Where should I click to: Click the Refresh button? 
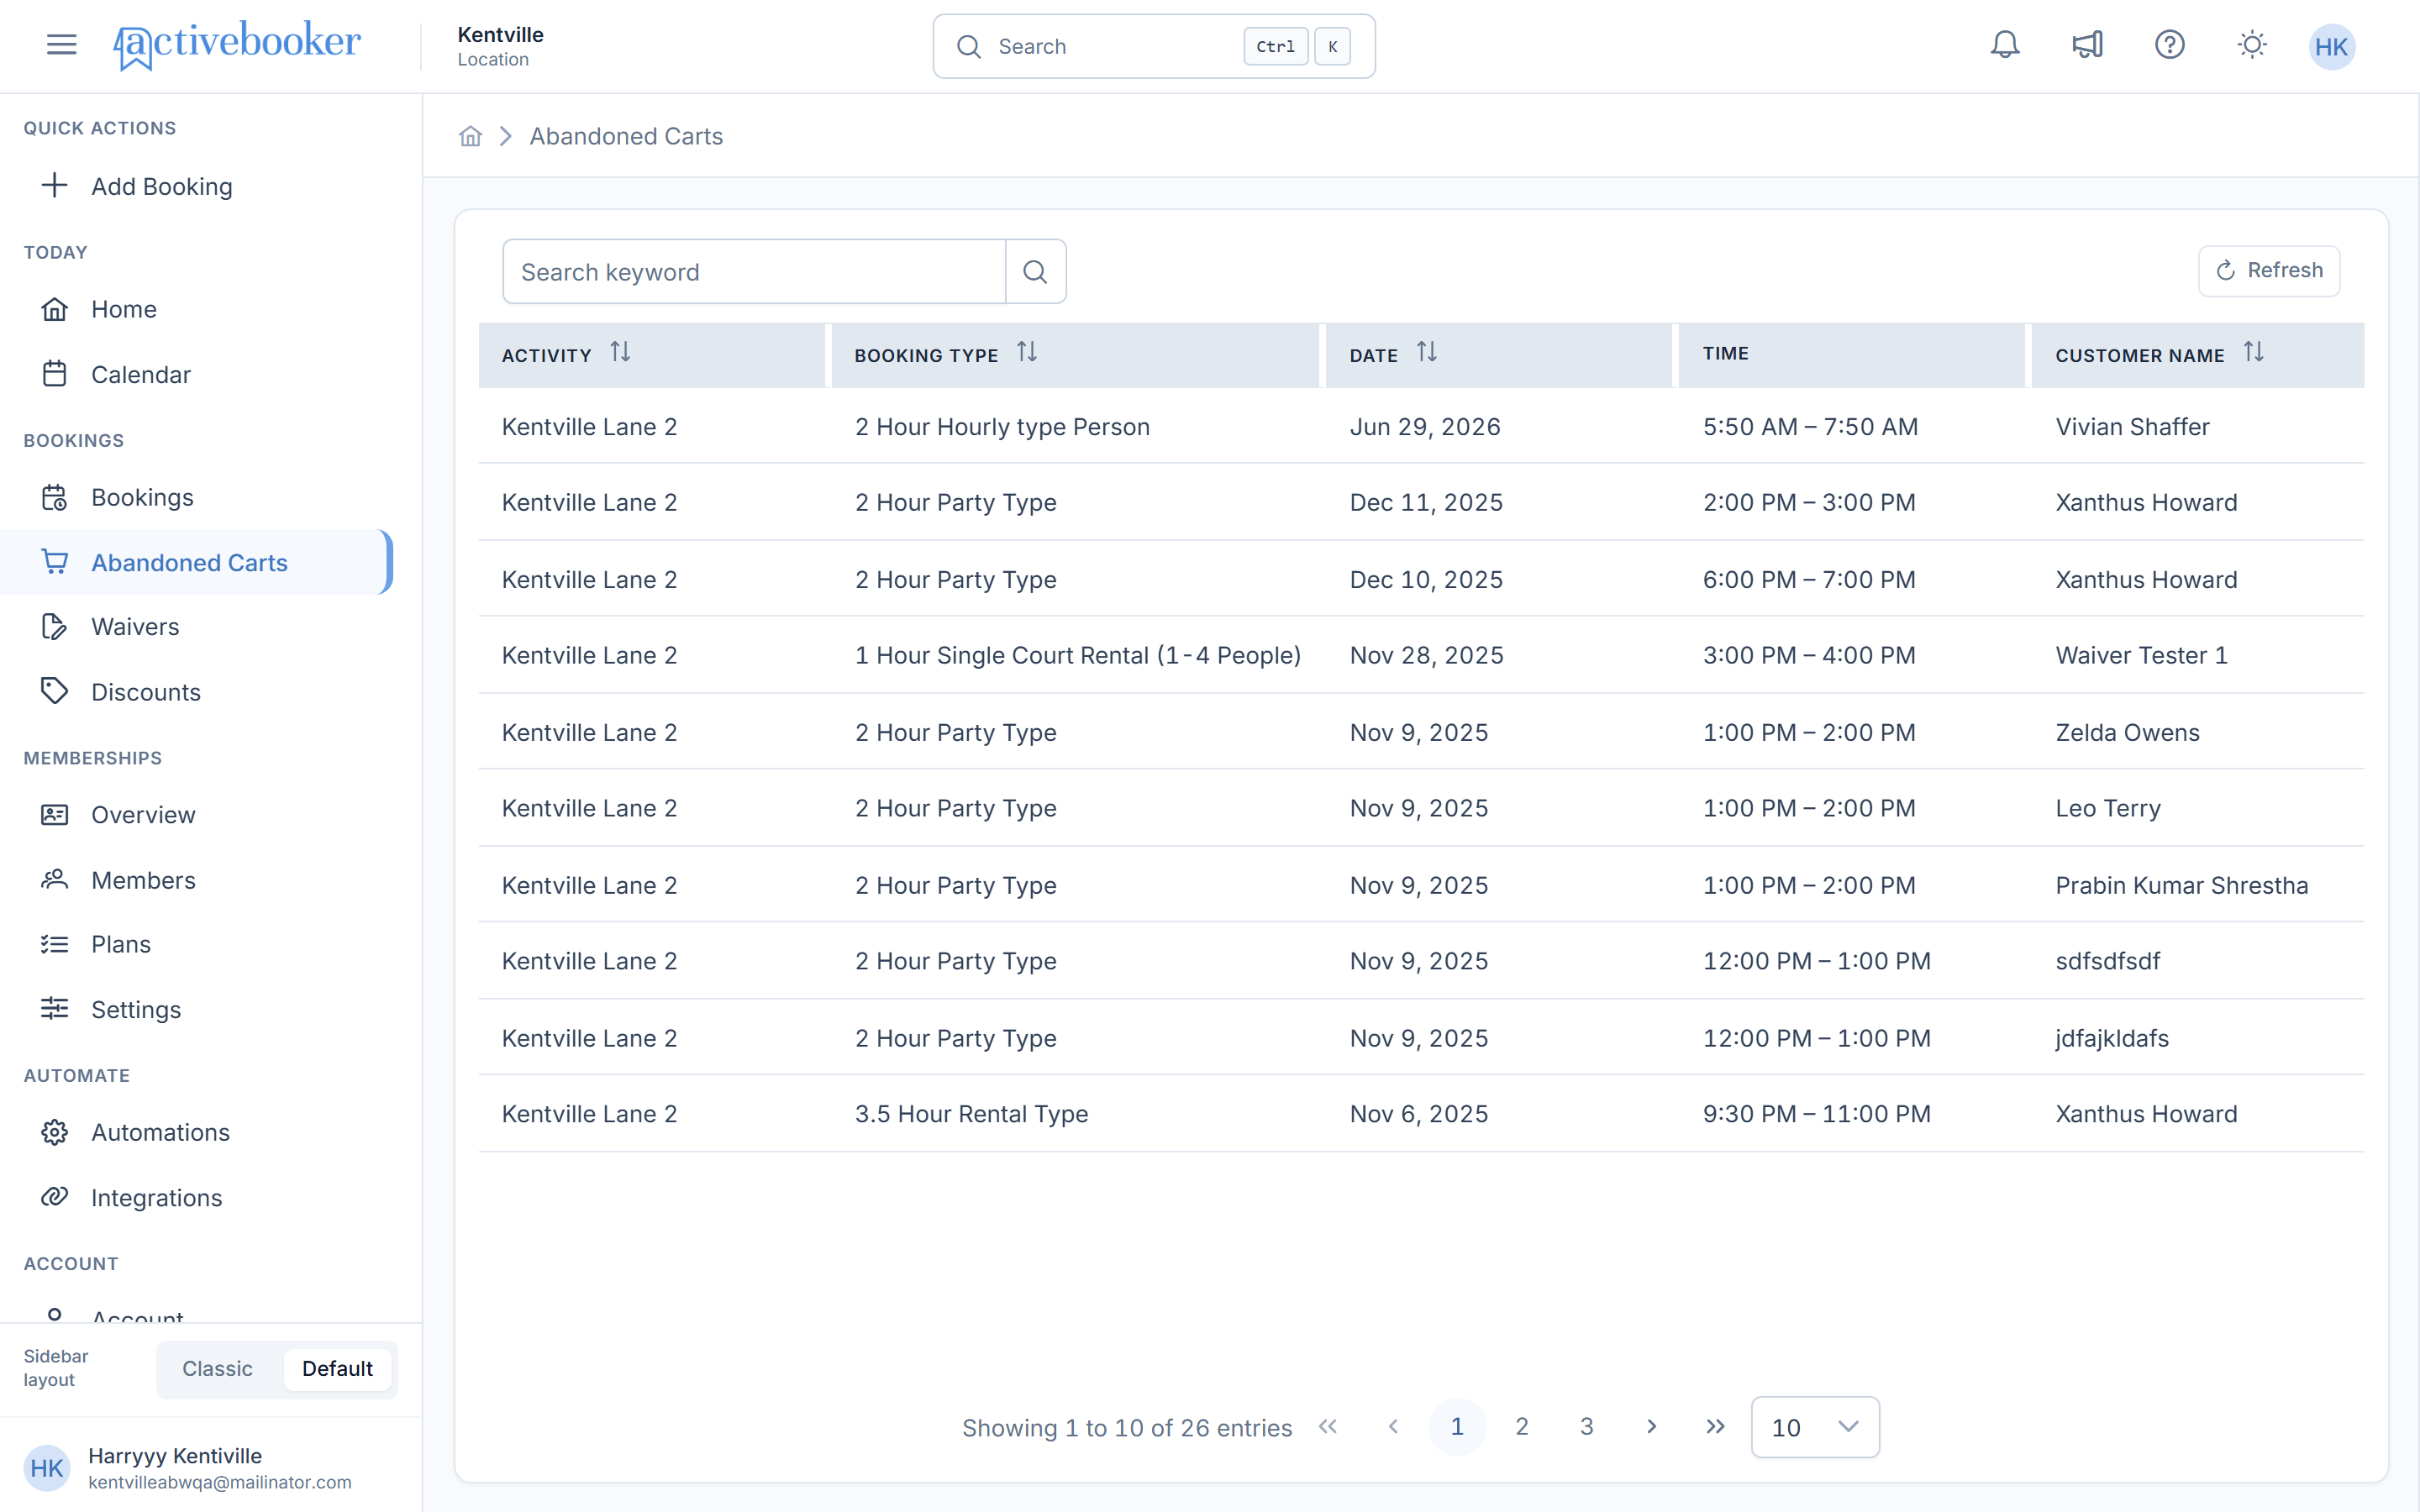[x=2269, y=271]
